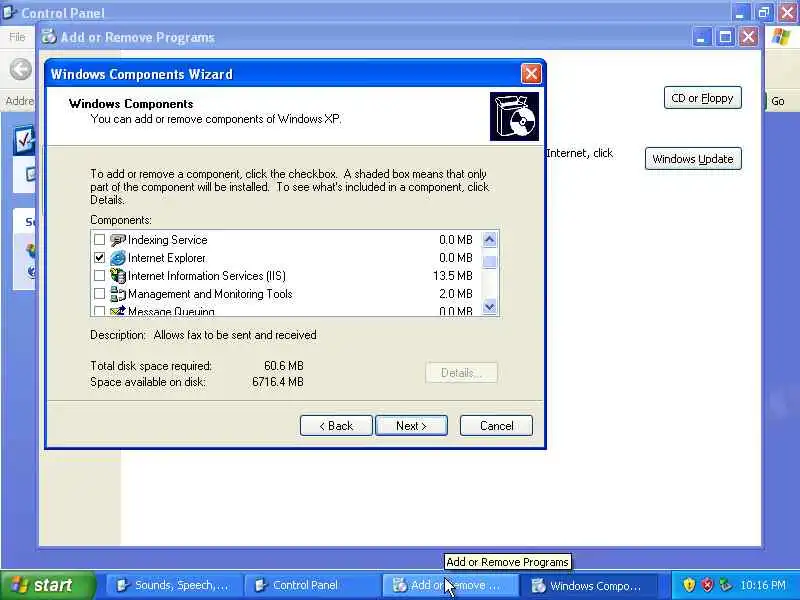800x600 pixels.
Task: Select the Indexing Service row label
Action: click(x=167, y=240)
